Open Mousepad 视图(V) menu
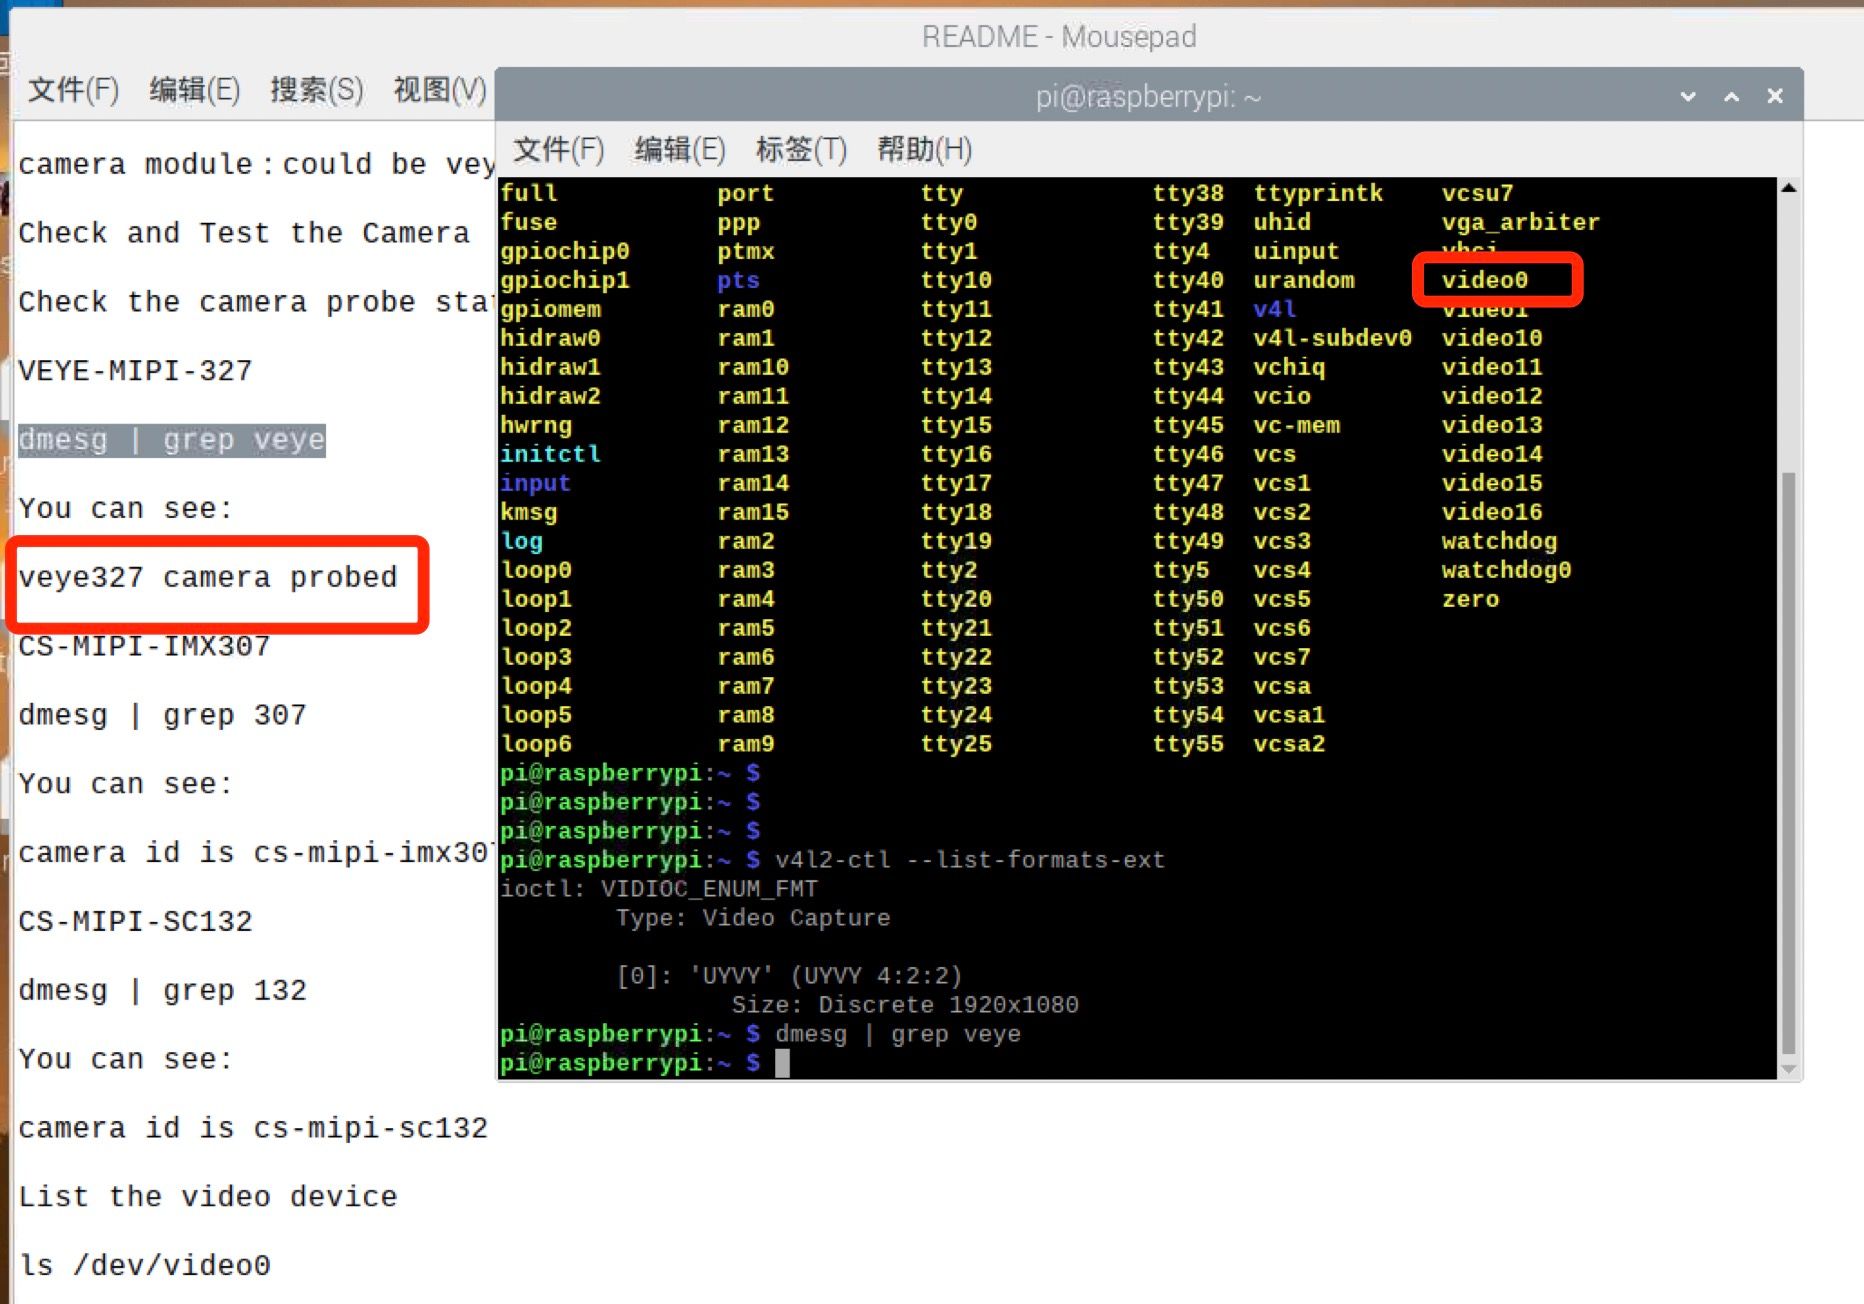 click(440, 90)
